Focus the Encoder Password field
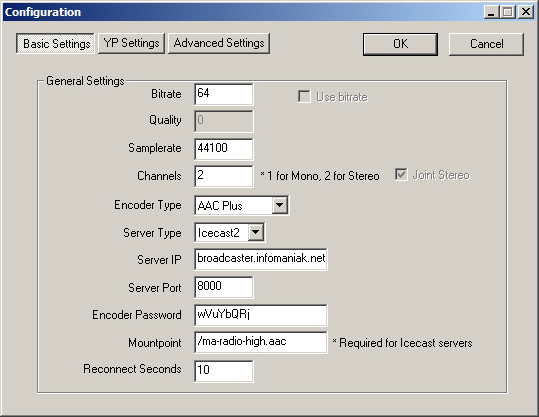The width and height of the screenshot is (539, 417). point(261,315)
